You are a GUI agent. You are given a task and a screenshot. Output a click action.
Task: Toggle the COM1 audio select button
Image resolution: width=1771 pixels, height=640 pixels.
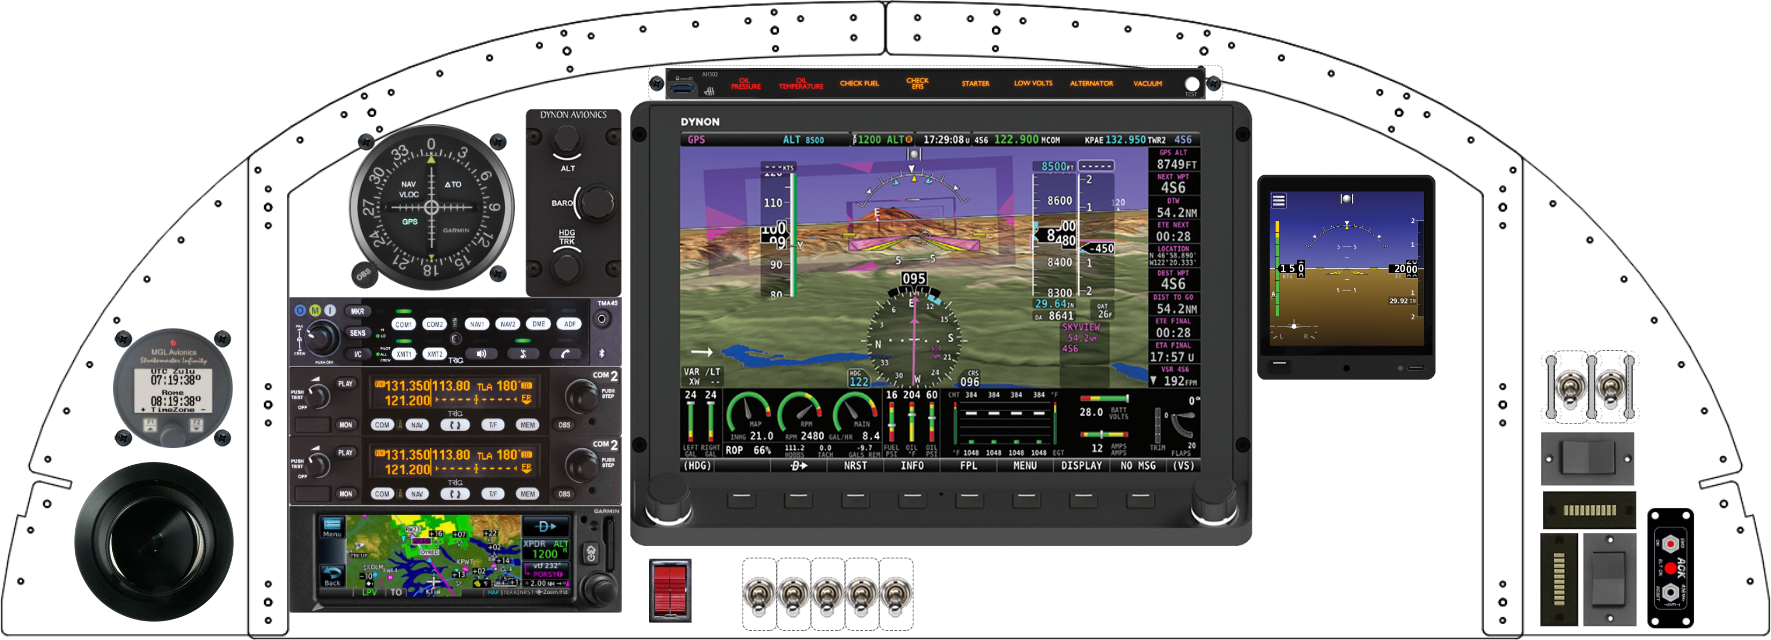click(x=404, y=324)
